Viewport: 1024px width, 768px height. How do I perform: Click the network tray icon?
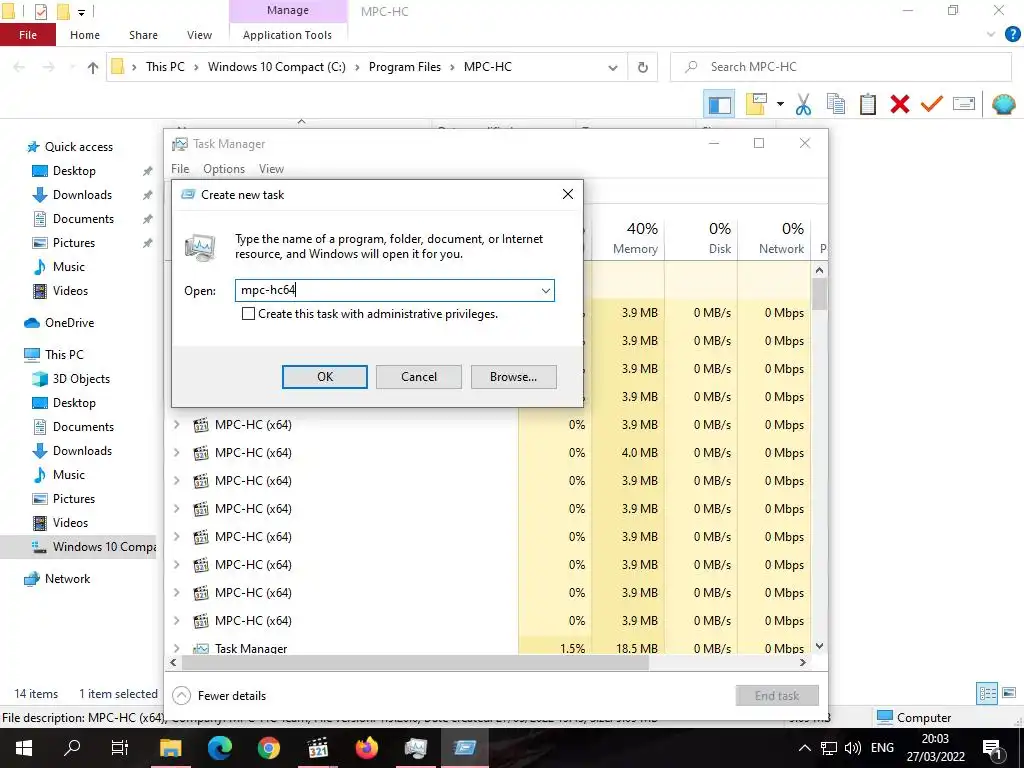[829, 748]
